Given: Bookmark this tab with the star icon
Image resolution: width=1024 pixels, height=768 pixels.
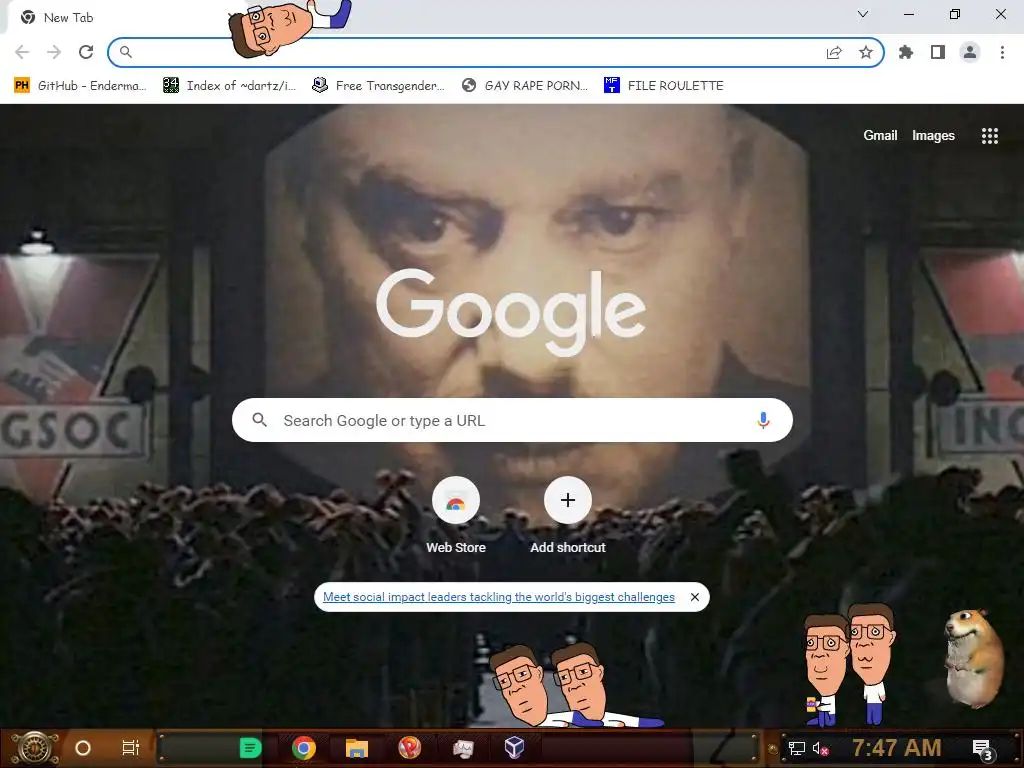Looking at the screenshot, I should [866, 52].
